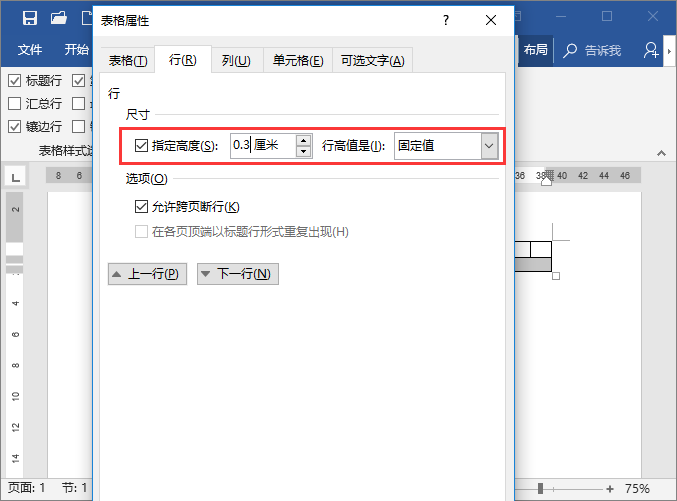Click the help question mark icon
Image resolution: width=677 pixels, height=501 pixels.
point(446,20)
